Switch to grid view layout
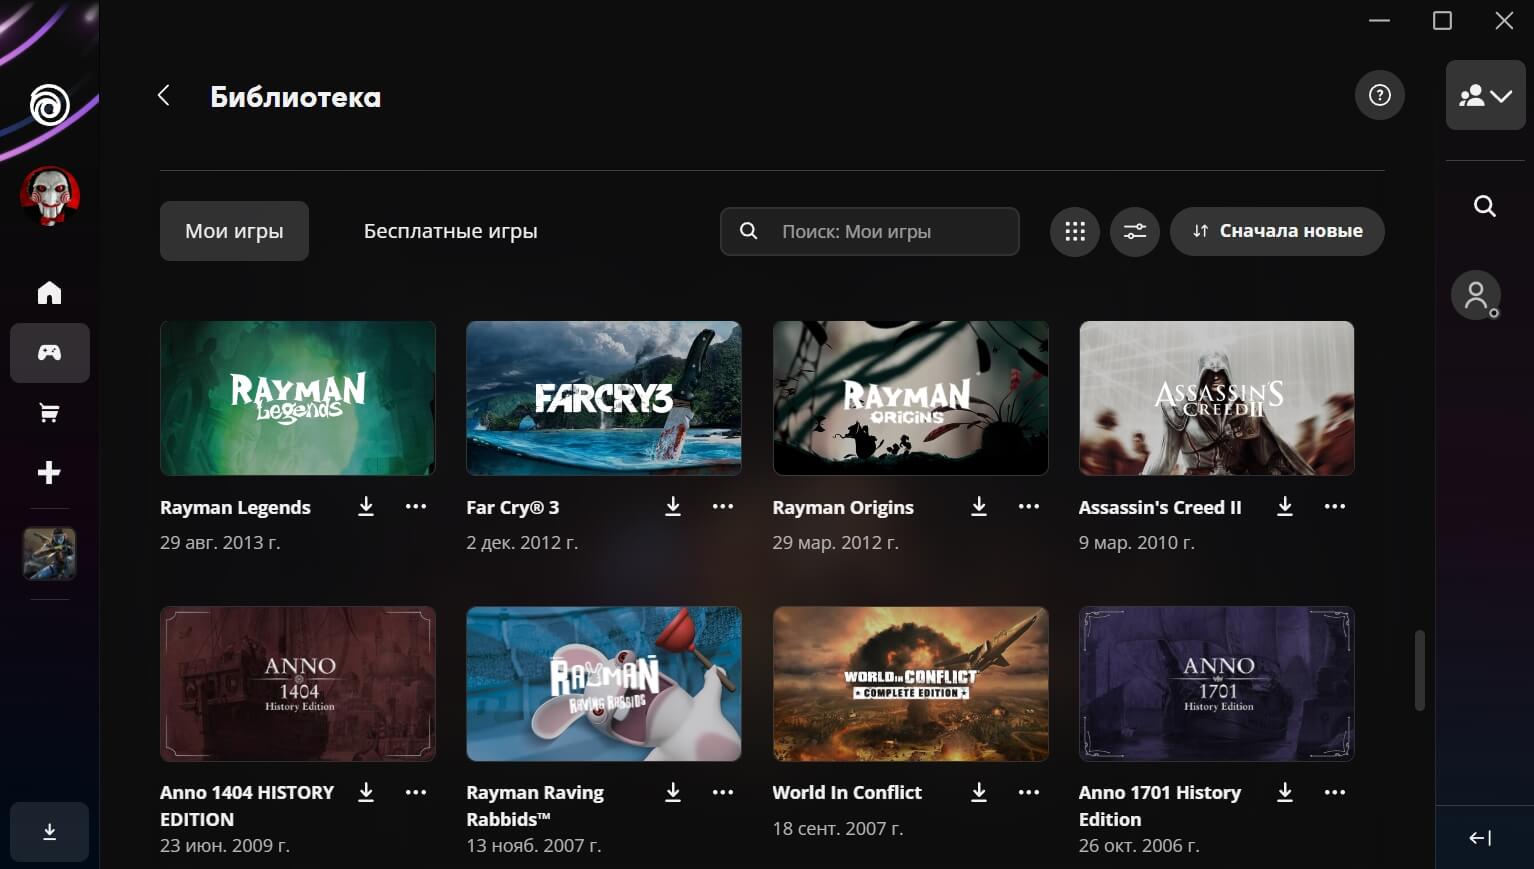Screen dimensions: 1534x869 pos(1075,231)
